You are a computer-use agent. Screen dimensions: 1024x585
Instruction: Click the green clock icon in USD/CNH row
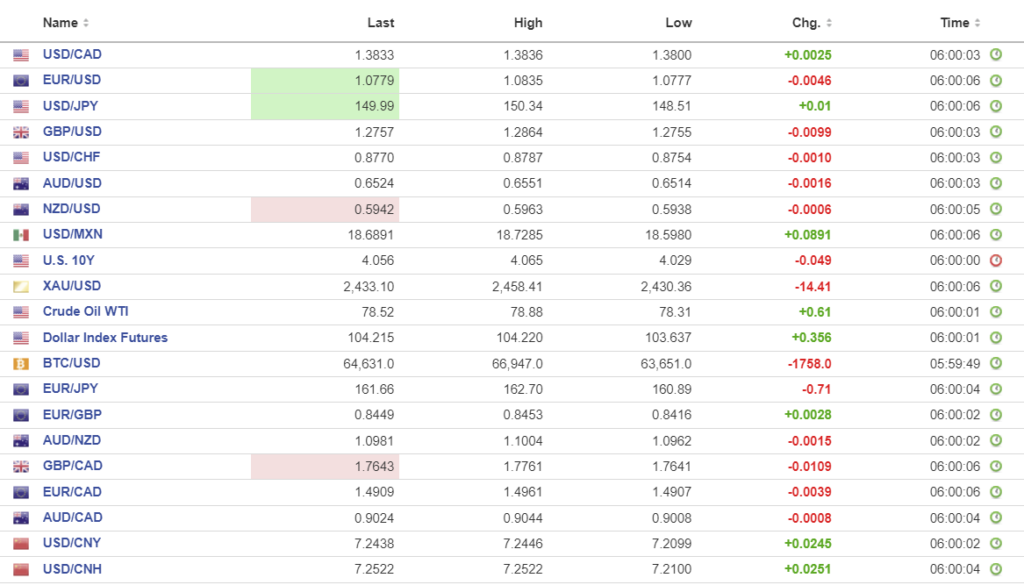pyautogui.click(x=995, y=570)
